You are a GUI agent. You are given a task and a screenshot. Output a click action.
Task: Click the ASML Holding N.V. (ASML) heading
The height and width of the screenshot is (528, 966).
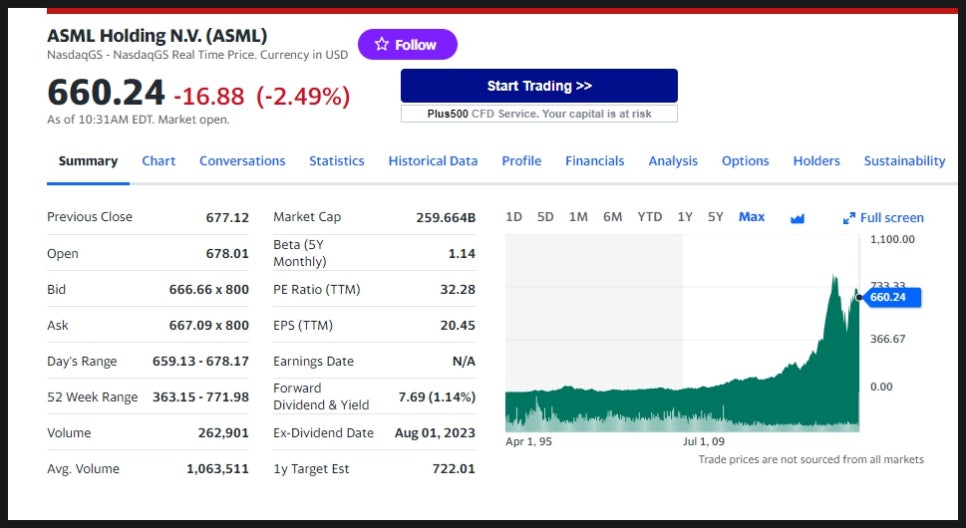pos(157,36)
